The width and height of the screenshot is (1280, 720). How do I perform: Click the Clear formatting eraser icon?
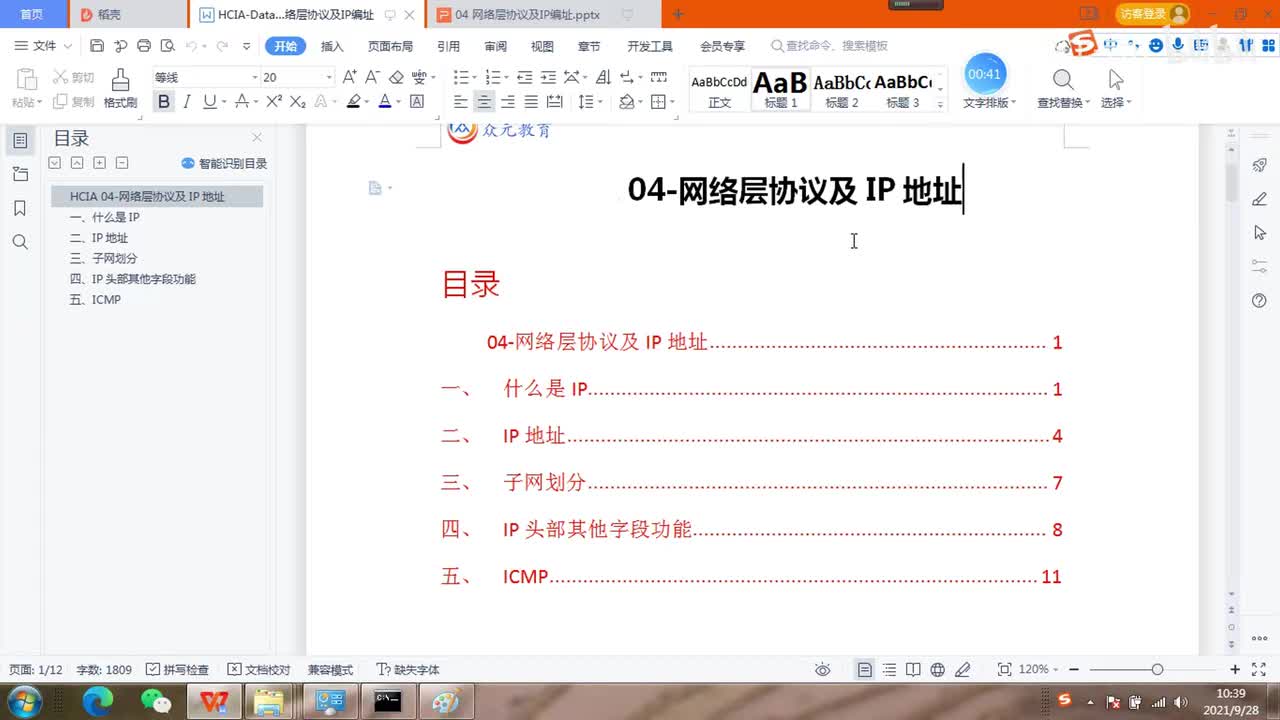point(396,77)
